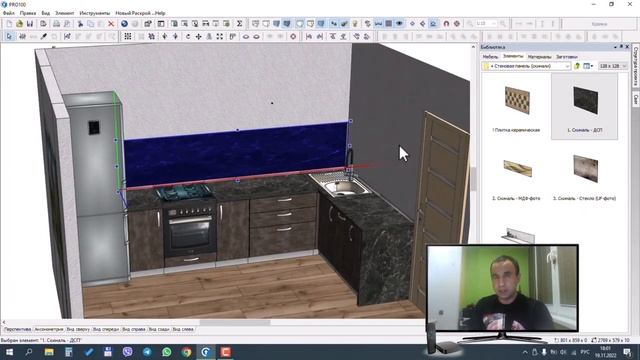Image resolution: width=640 pixels, height=360 pixels.
Task: Select the Скиналь - МДФ-фото library thumbnail
Action: 516,176
